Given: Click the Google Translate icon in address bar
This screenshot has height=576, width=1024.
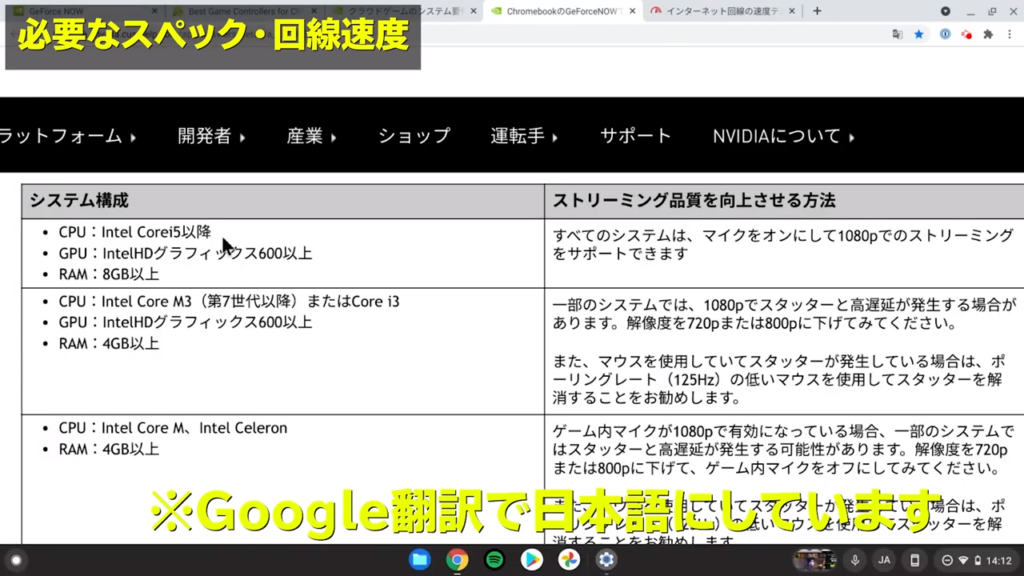Looking at the screenshot, I should pos(897,33).
